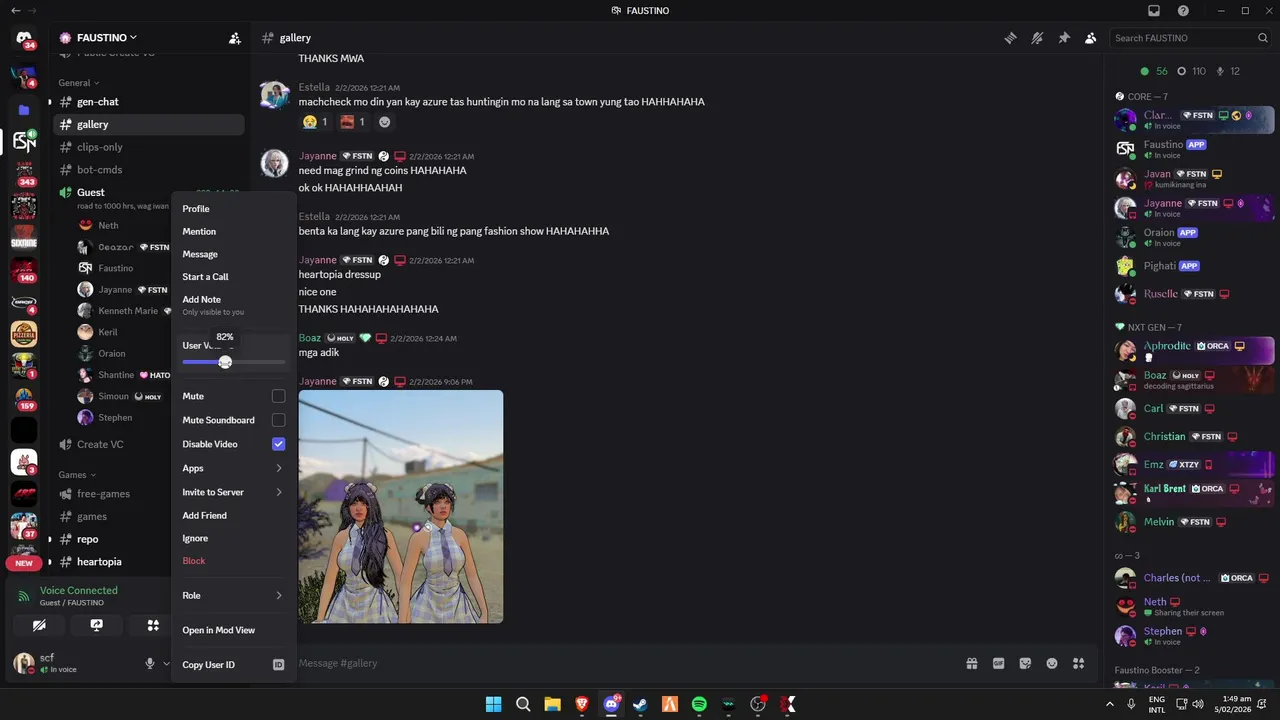Click the invite people icon beside FAUSTINO
The width and height of the screenshot is (1280, 720).
(235, 38)
